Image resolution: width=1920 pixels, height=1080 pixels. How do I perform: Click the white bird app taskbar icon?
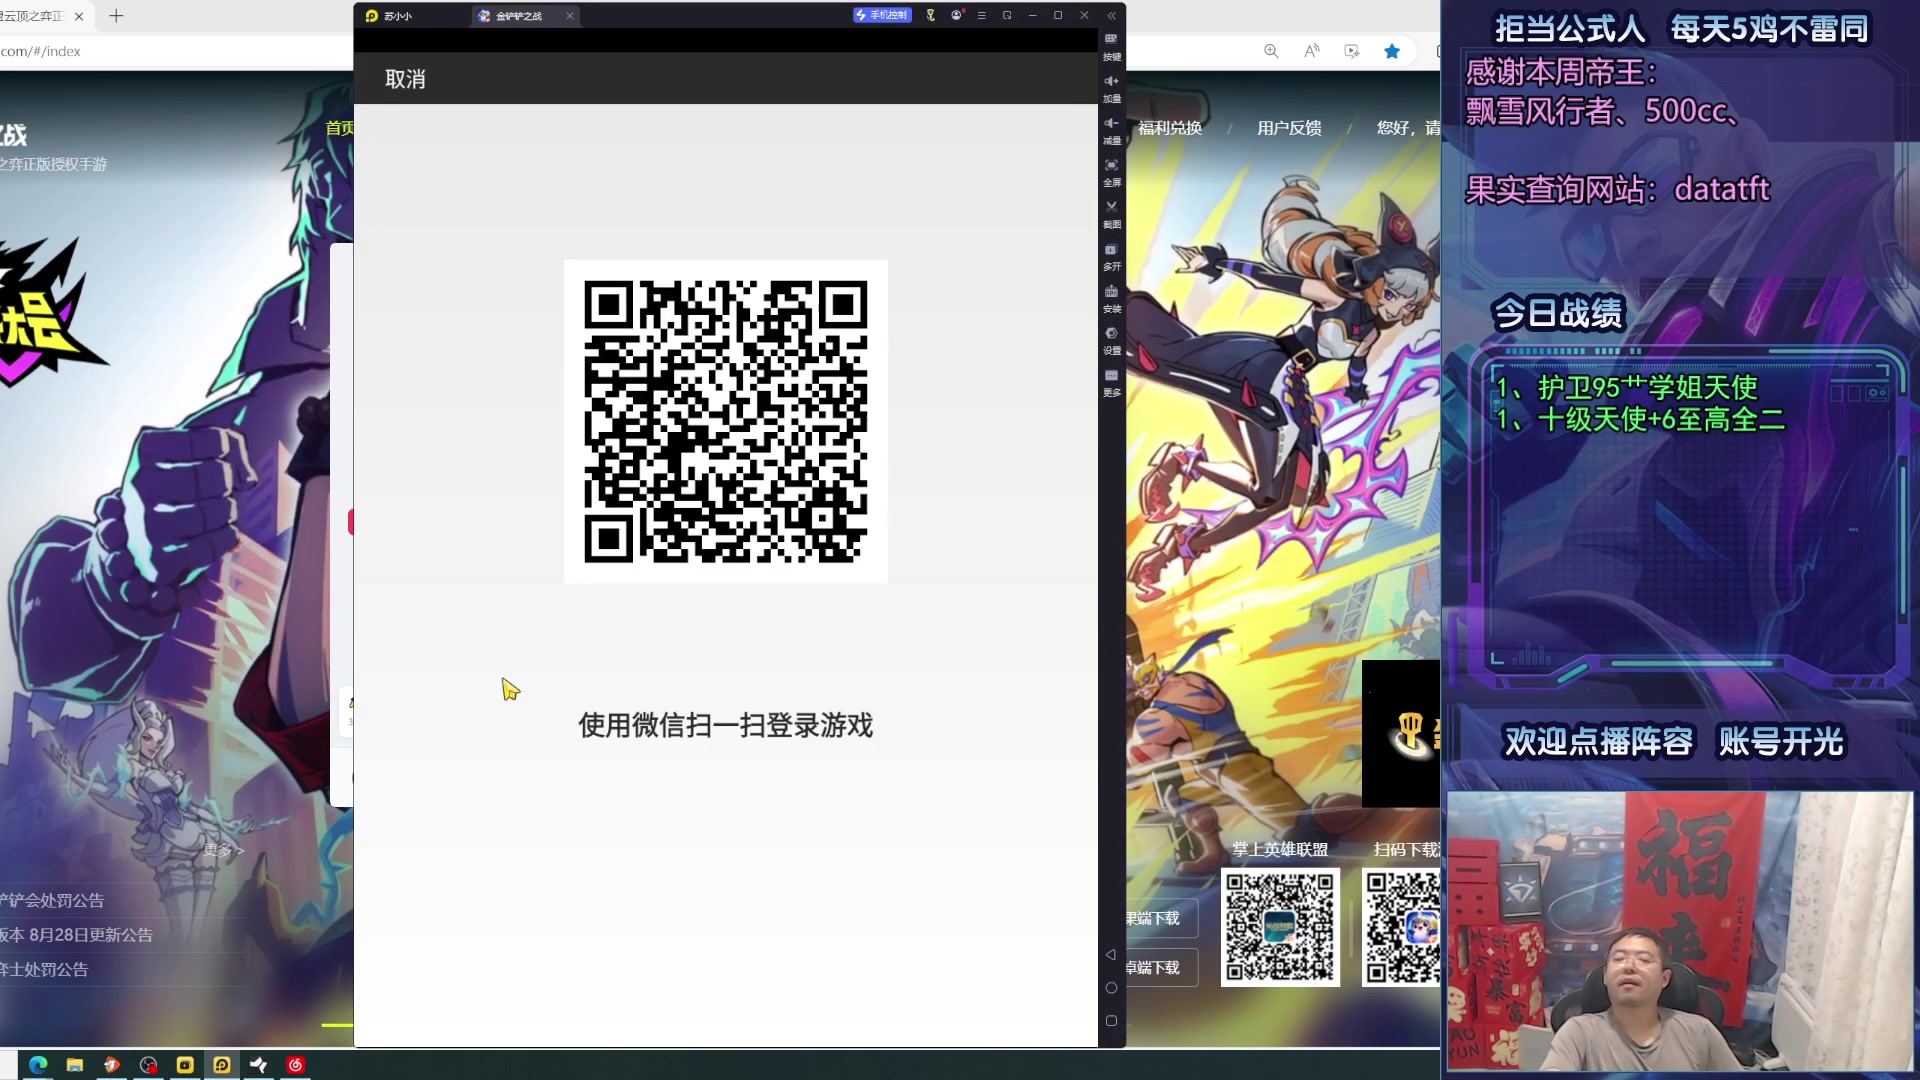pyautogui.click(x=259, y=1065)
